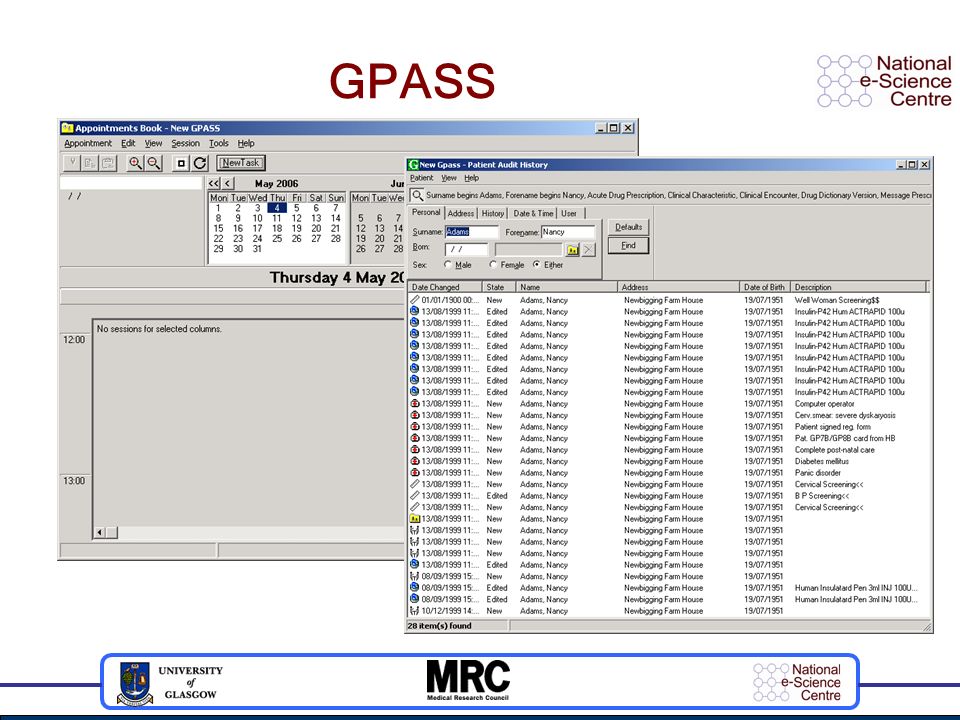Switch to the Address tab
Screen dimensions: 960x720
pyautogui.click(x=460, y=213)
